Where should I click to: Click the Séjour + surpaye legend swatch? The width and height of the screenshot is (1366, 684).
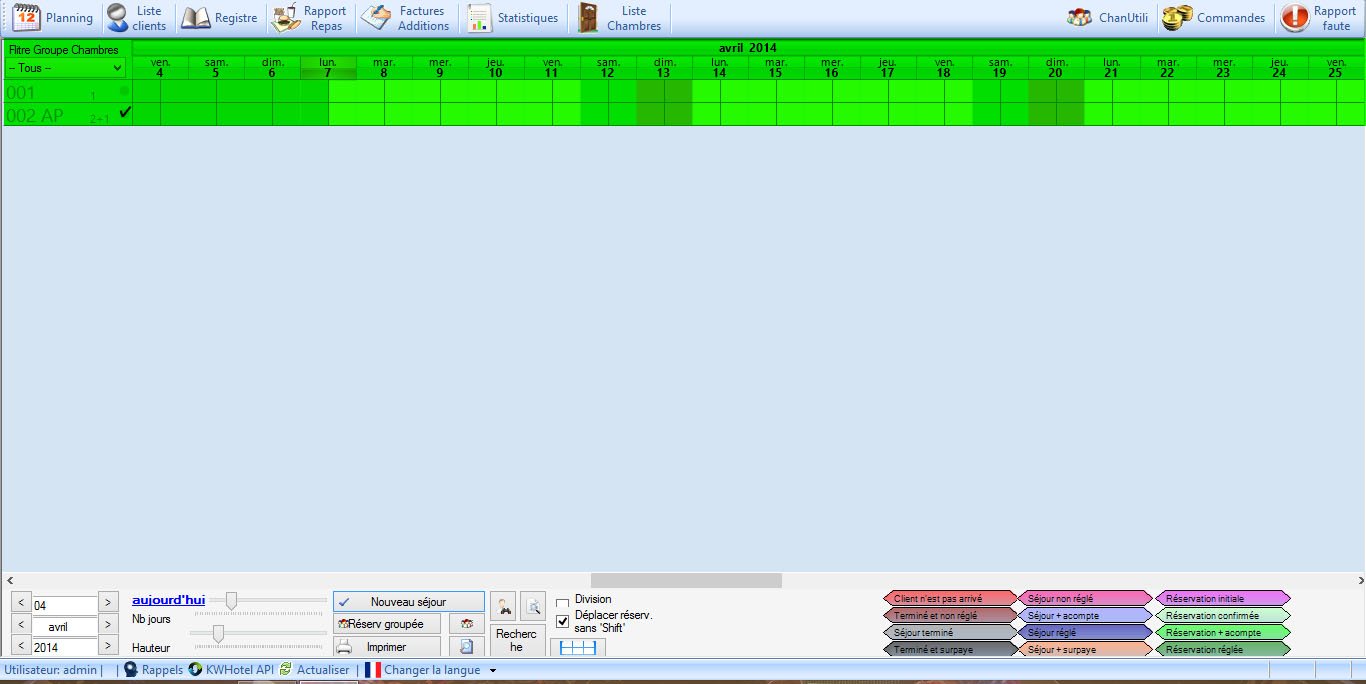tap(1086, 650)
